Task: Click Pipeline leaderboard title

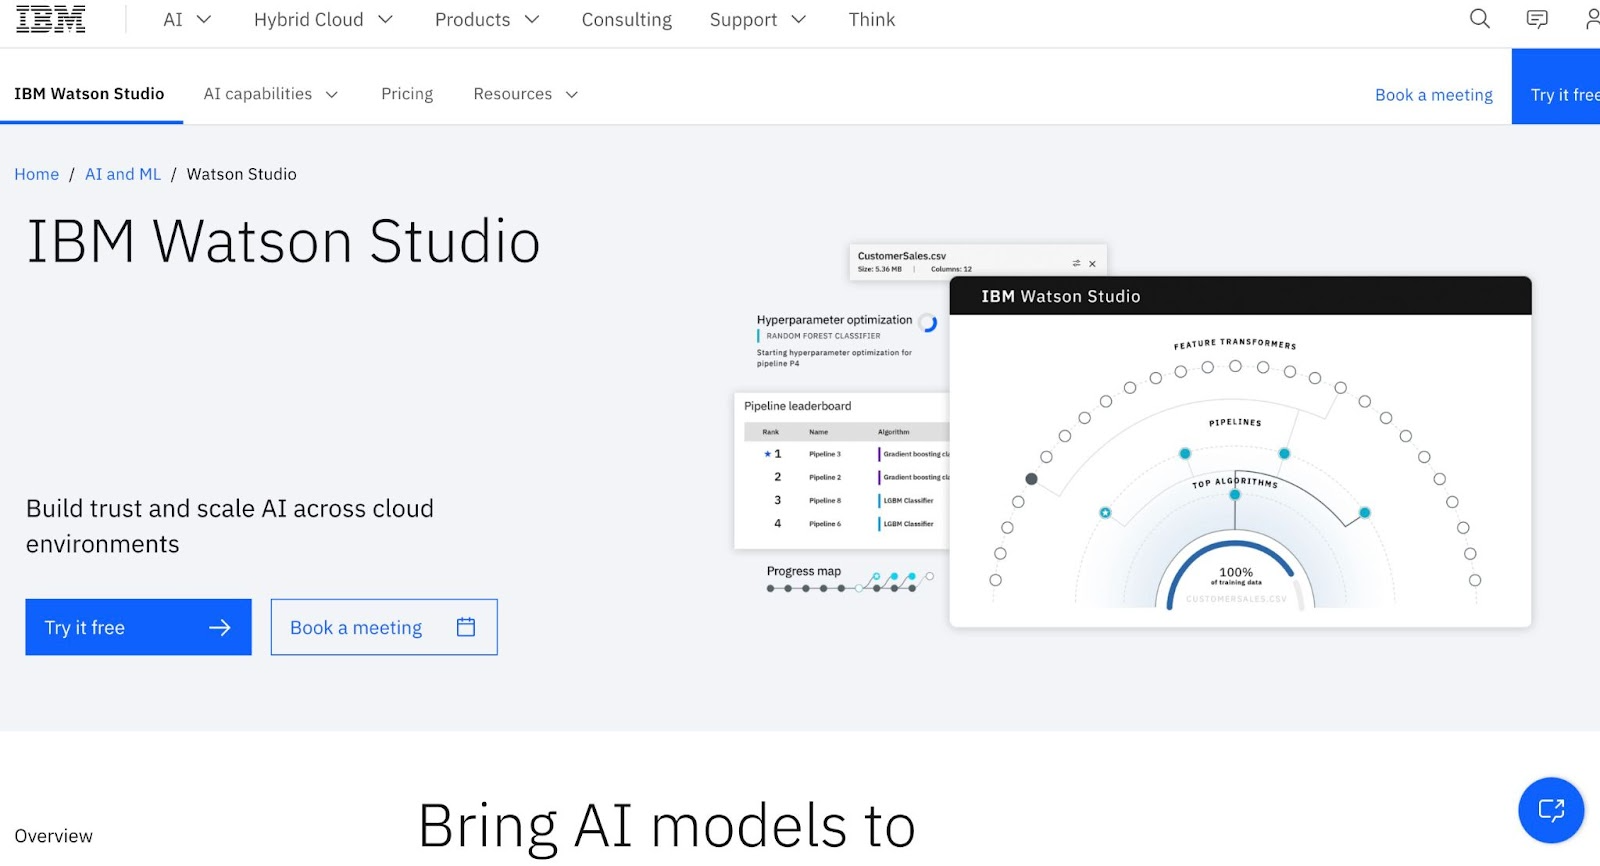Action: pos(797,406)
